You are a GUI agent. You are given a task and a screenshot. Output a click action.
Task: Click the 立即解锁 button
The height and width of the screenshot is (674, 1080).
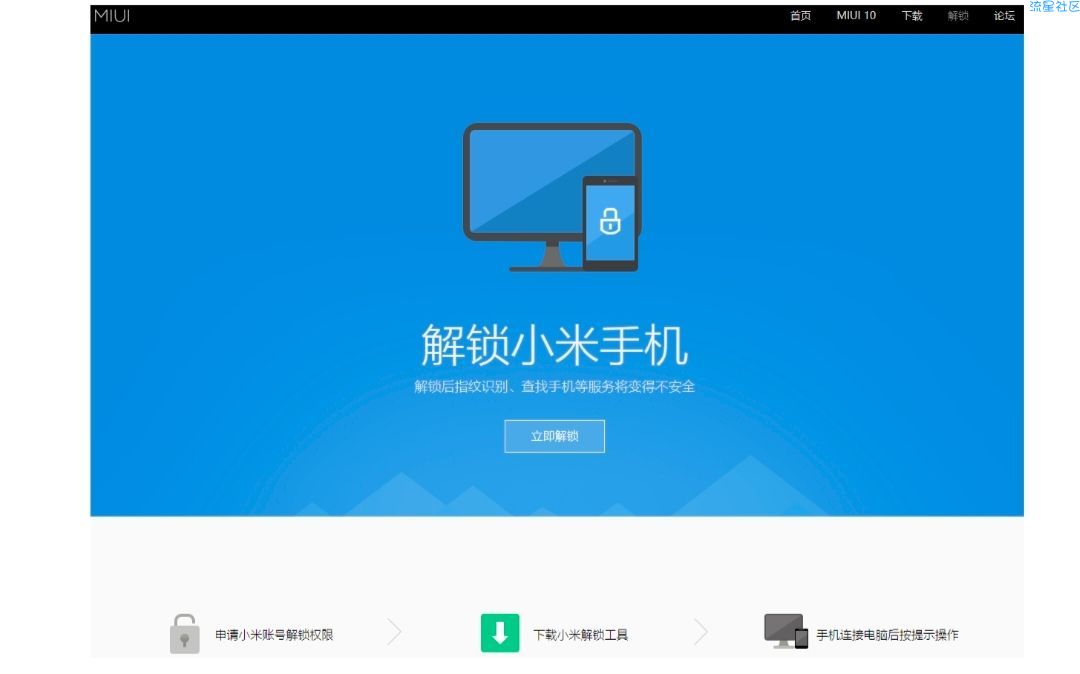[554, 436]
